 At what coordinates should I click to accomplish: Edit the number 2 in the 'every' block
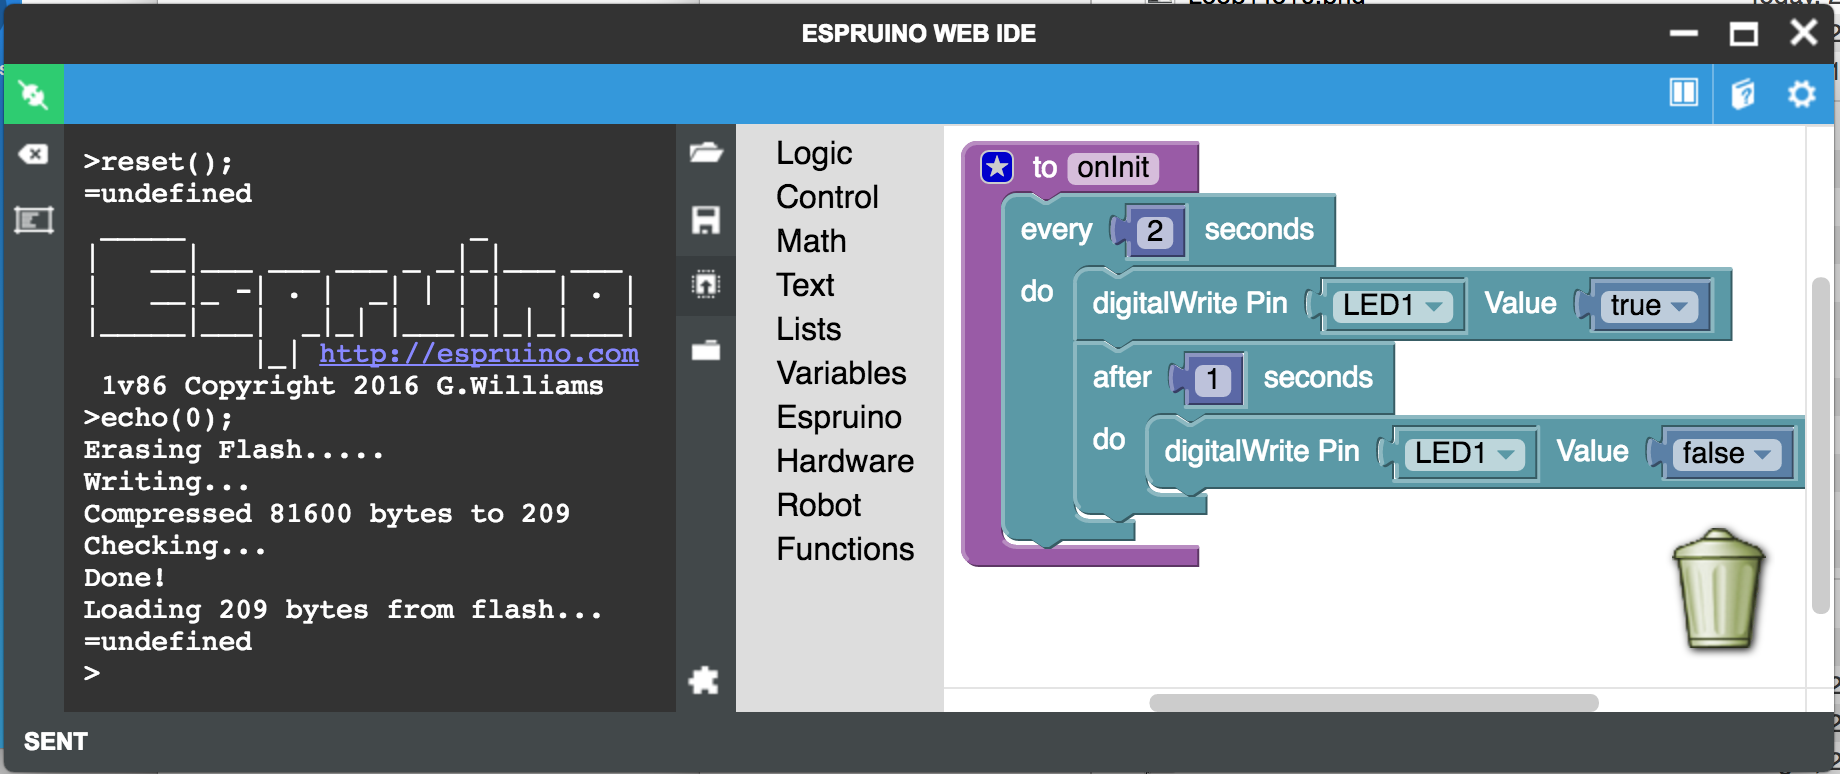(x=1155, y=231)
